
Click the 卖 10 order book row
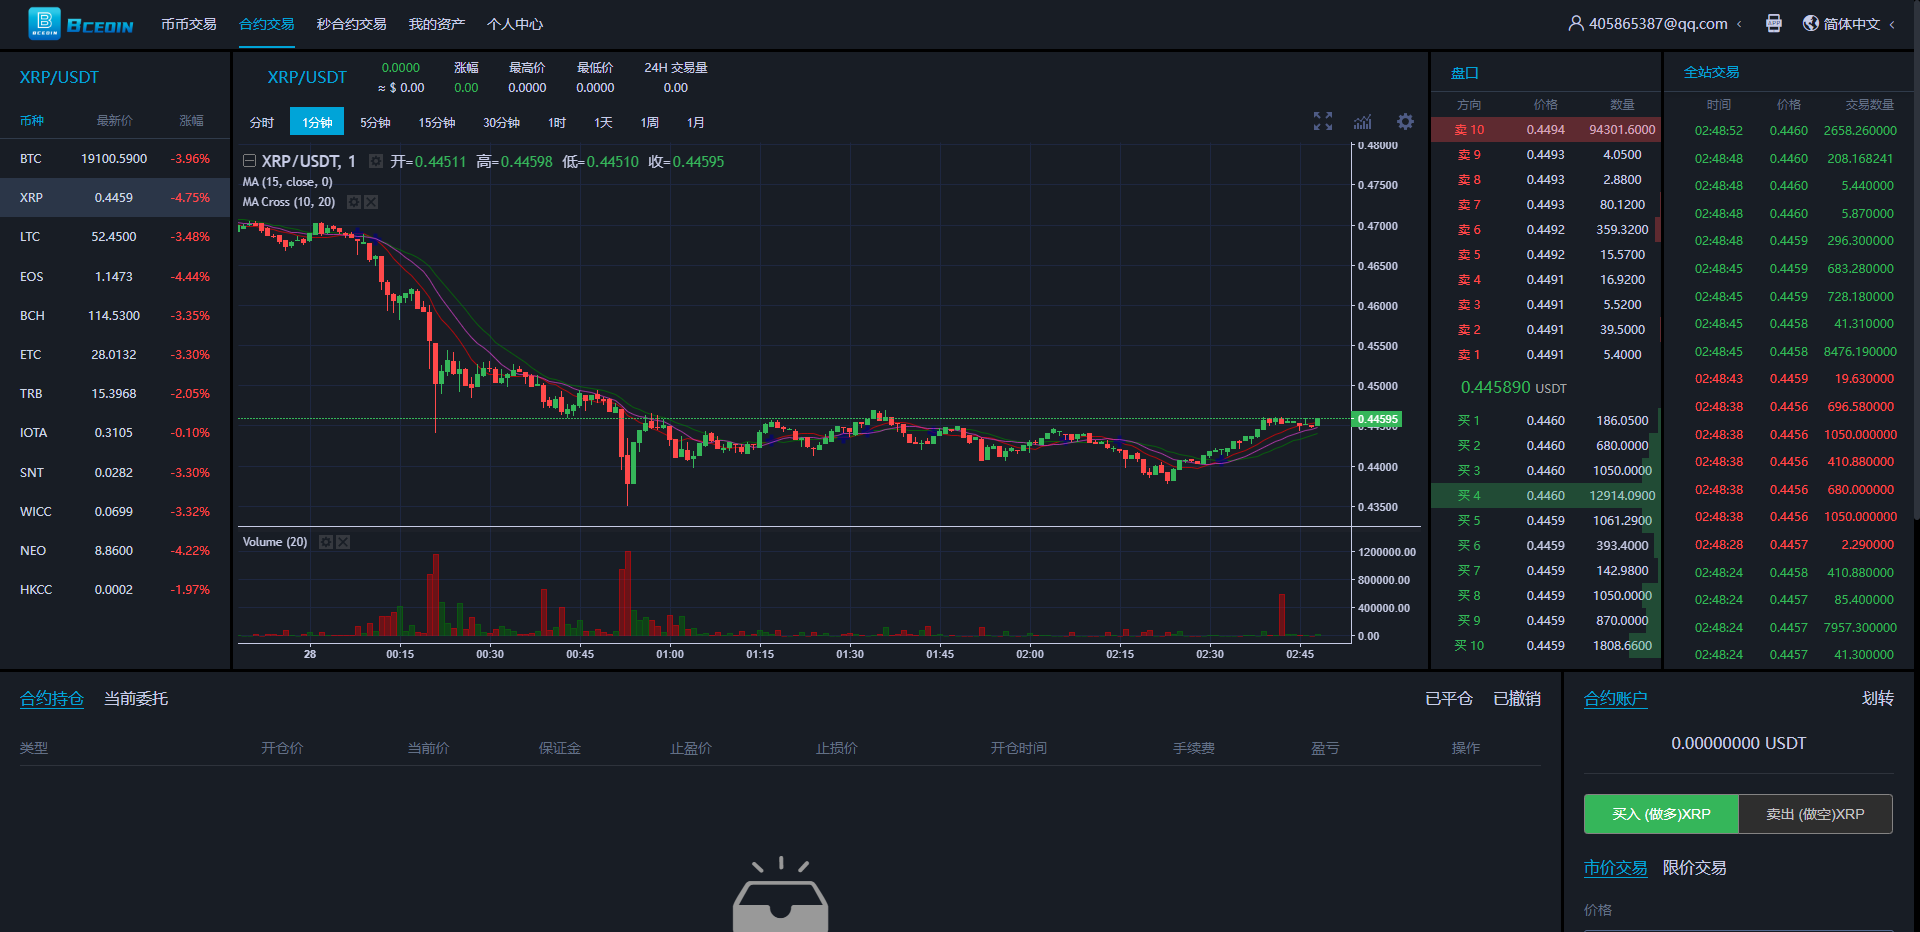1546,130
